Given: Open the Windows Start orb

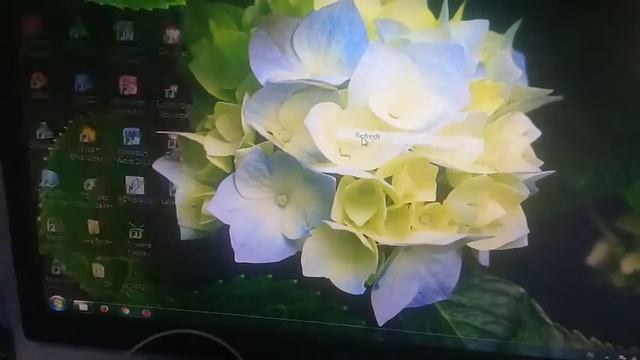Looking at the screenshot, I should tap(58, 303).
